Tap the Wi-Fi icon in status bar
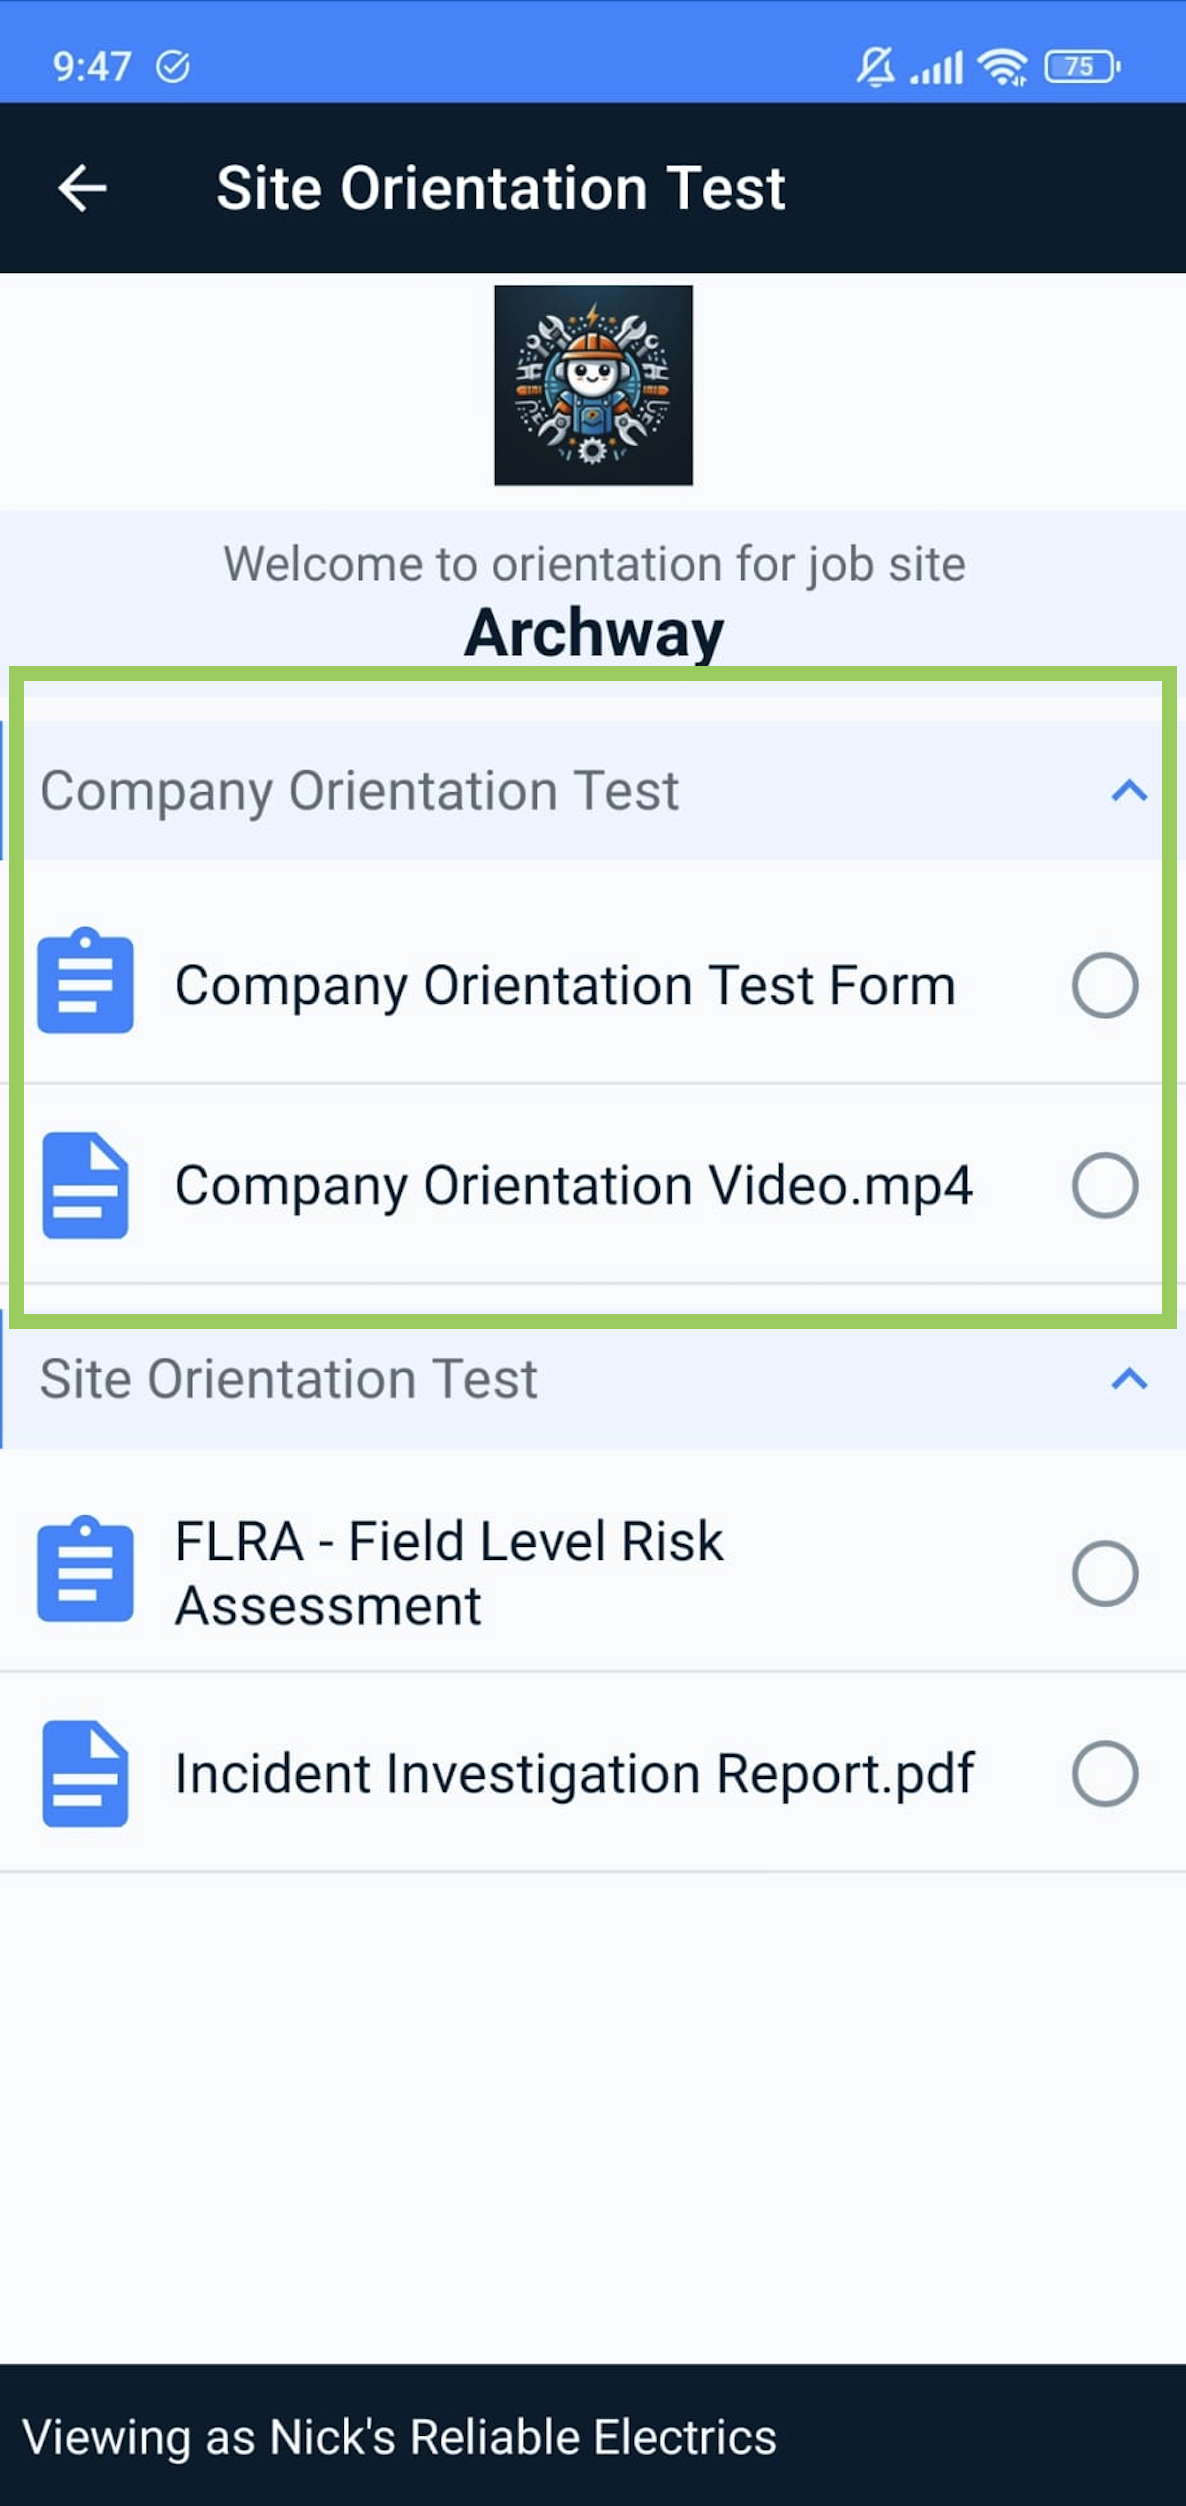1186x2506 pixels. tap(1002, 67)
